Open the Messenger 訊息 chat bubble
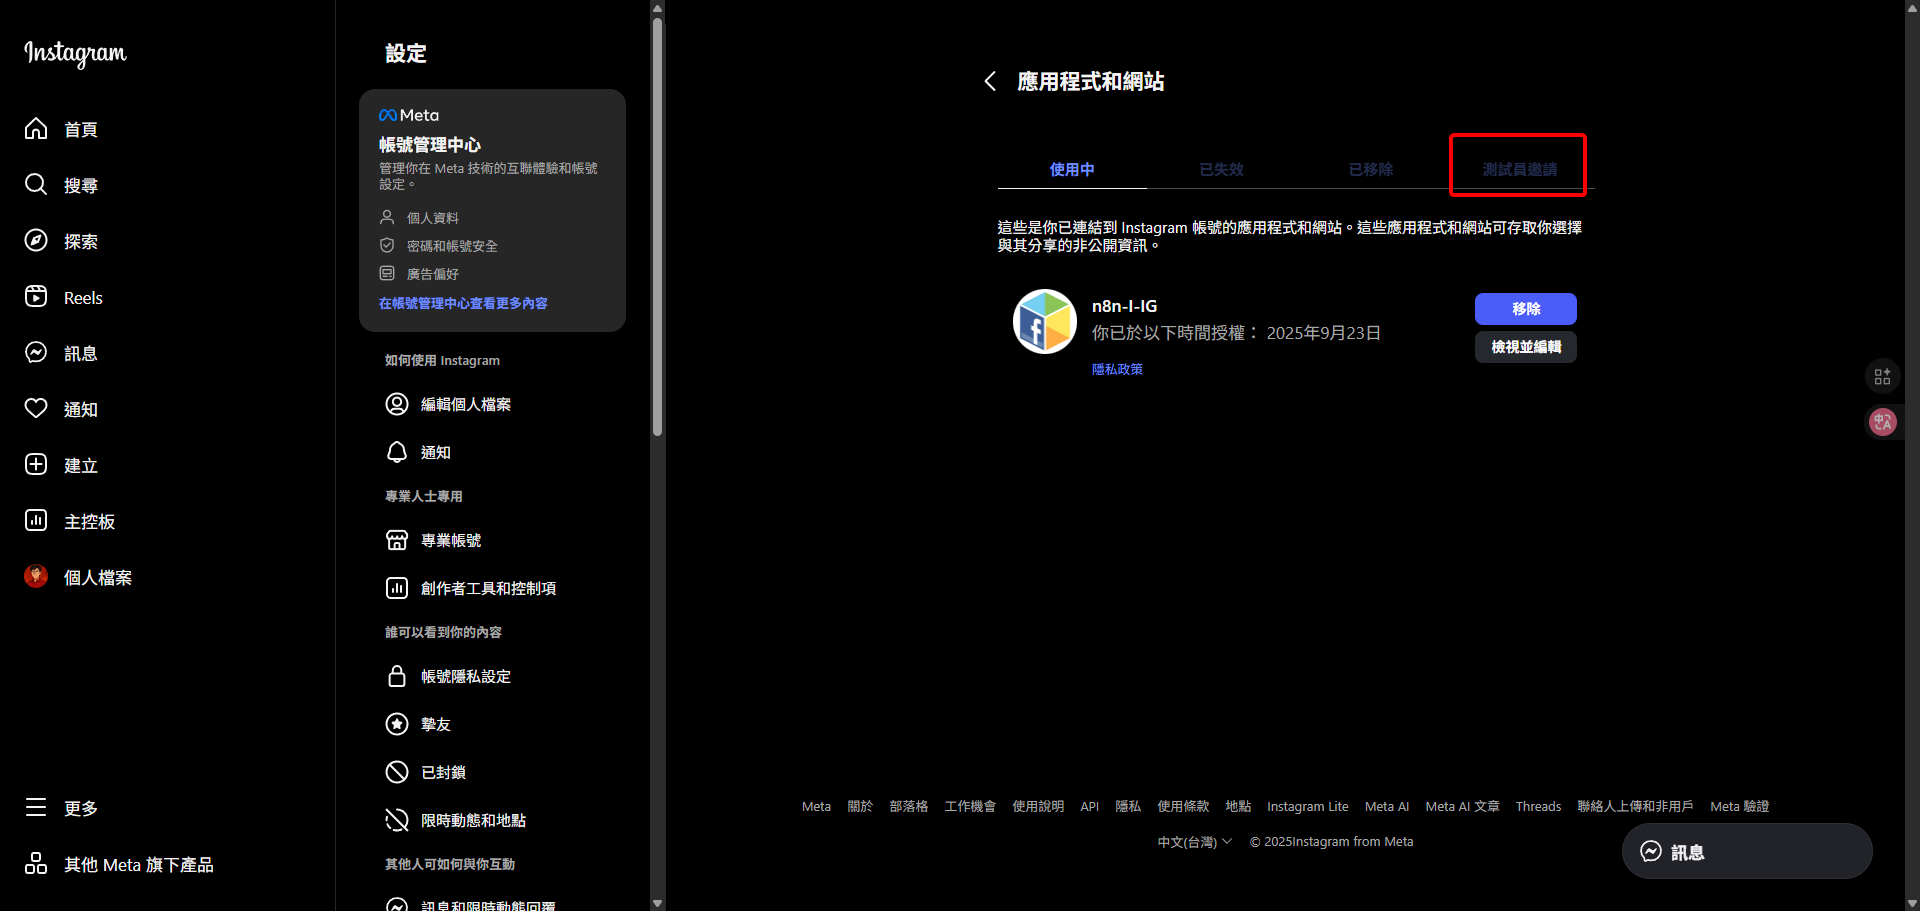Image resolution: width=1920 pixels, height=911 pixels. (x=1651, y=851)
